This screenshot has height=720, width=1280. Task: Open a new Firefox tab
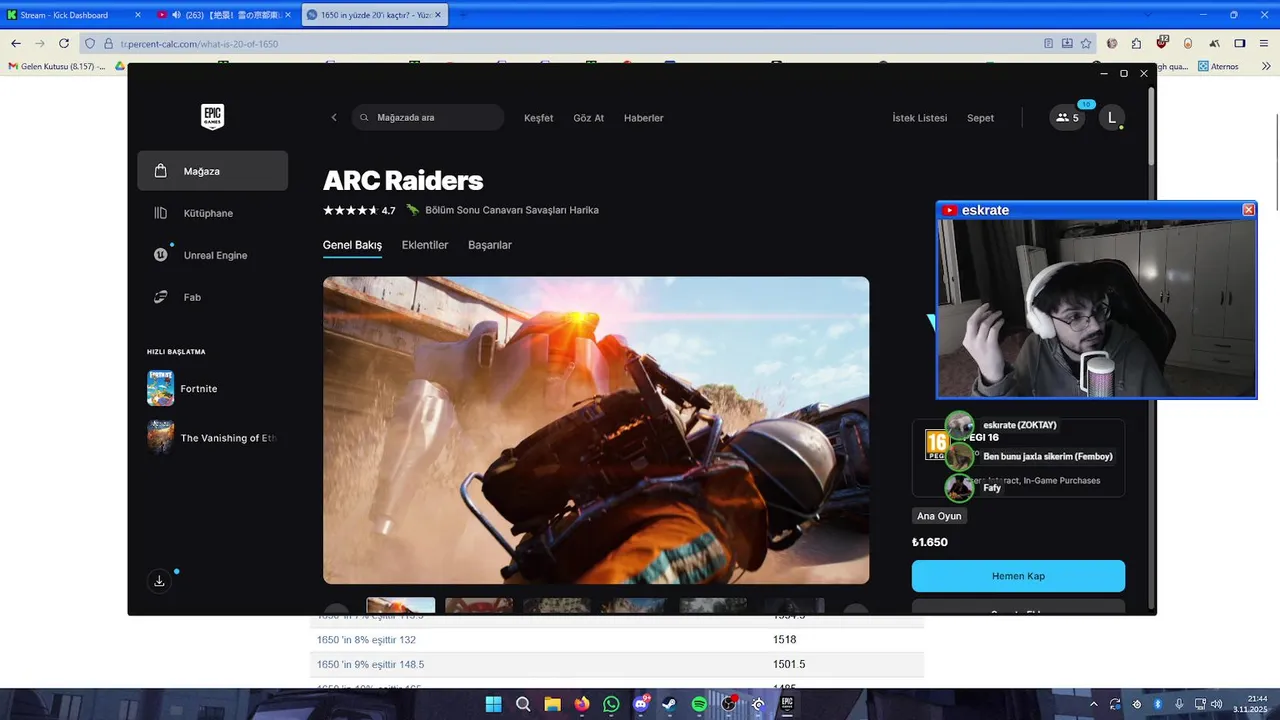coord(461,15)
